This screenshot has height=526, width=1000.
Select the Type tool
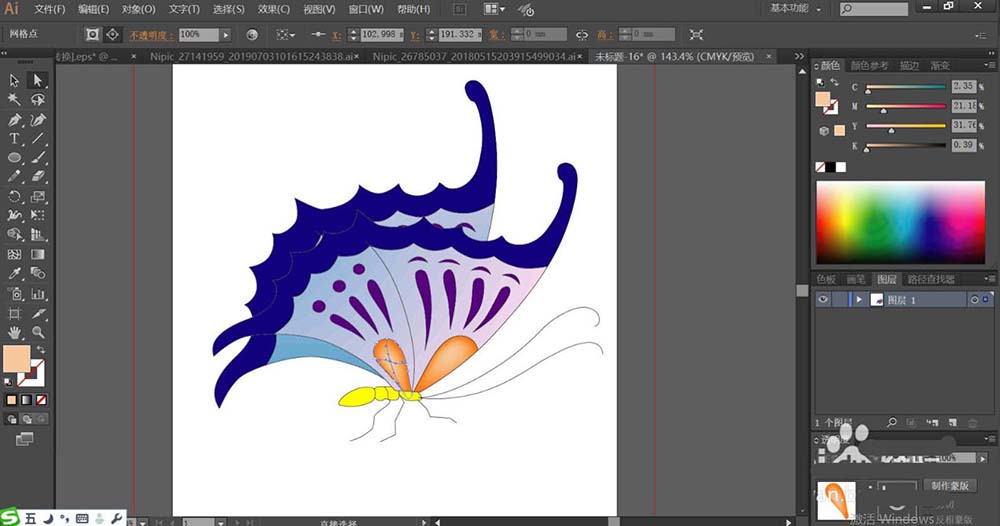[x=15, y=139]
